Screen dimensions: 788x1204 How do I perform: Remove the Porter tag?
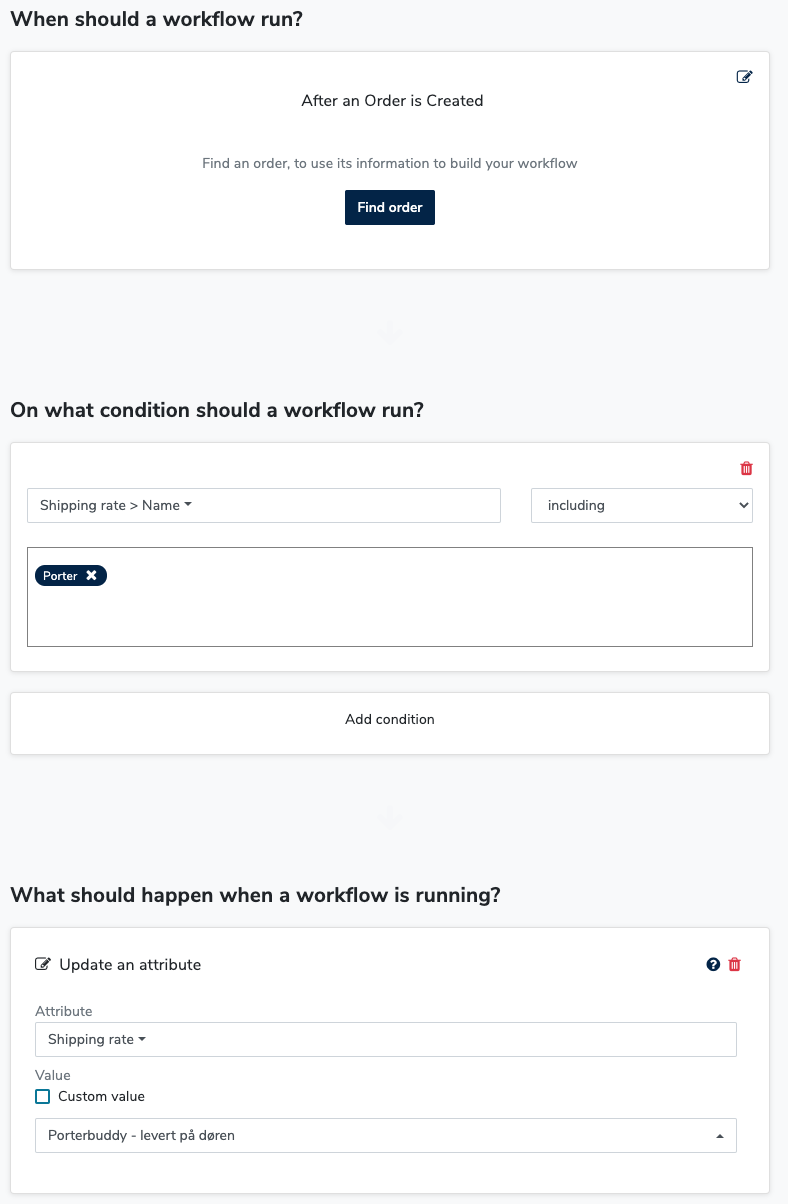pyautogui.click(x=91, y=576)
